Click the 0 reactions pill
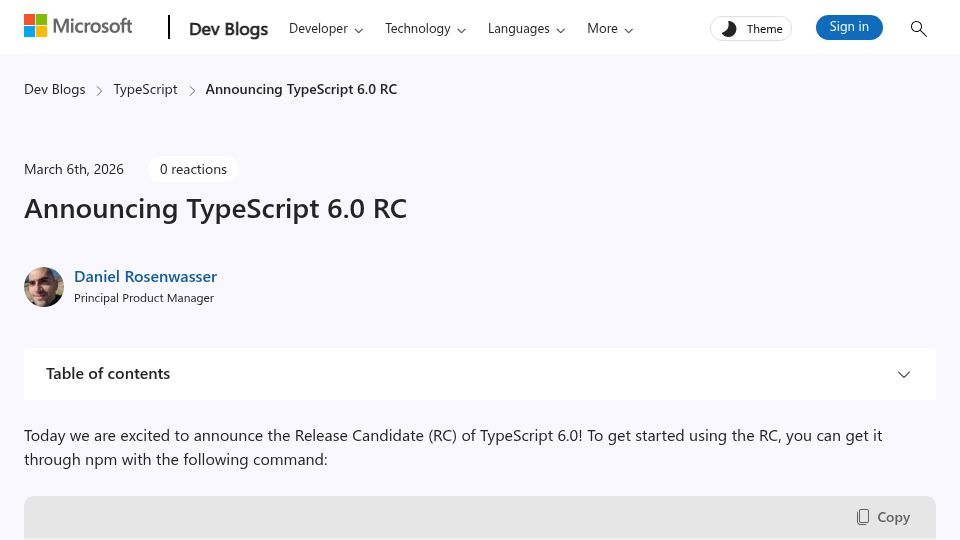 (193, 169)
